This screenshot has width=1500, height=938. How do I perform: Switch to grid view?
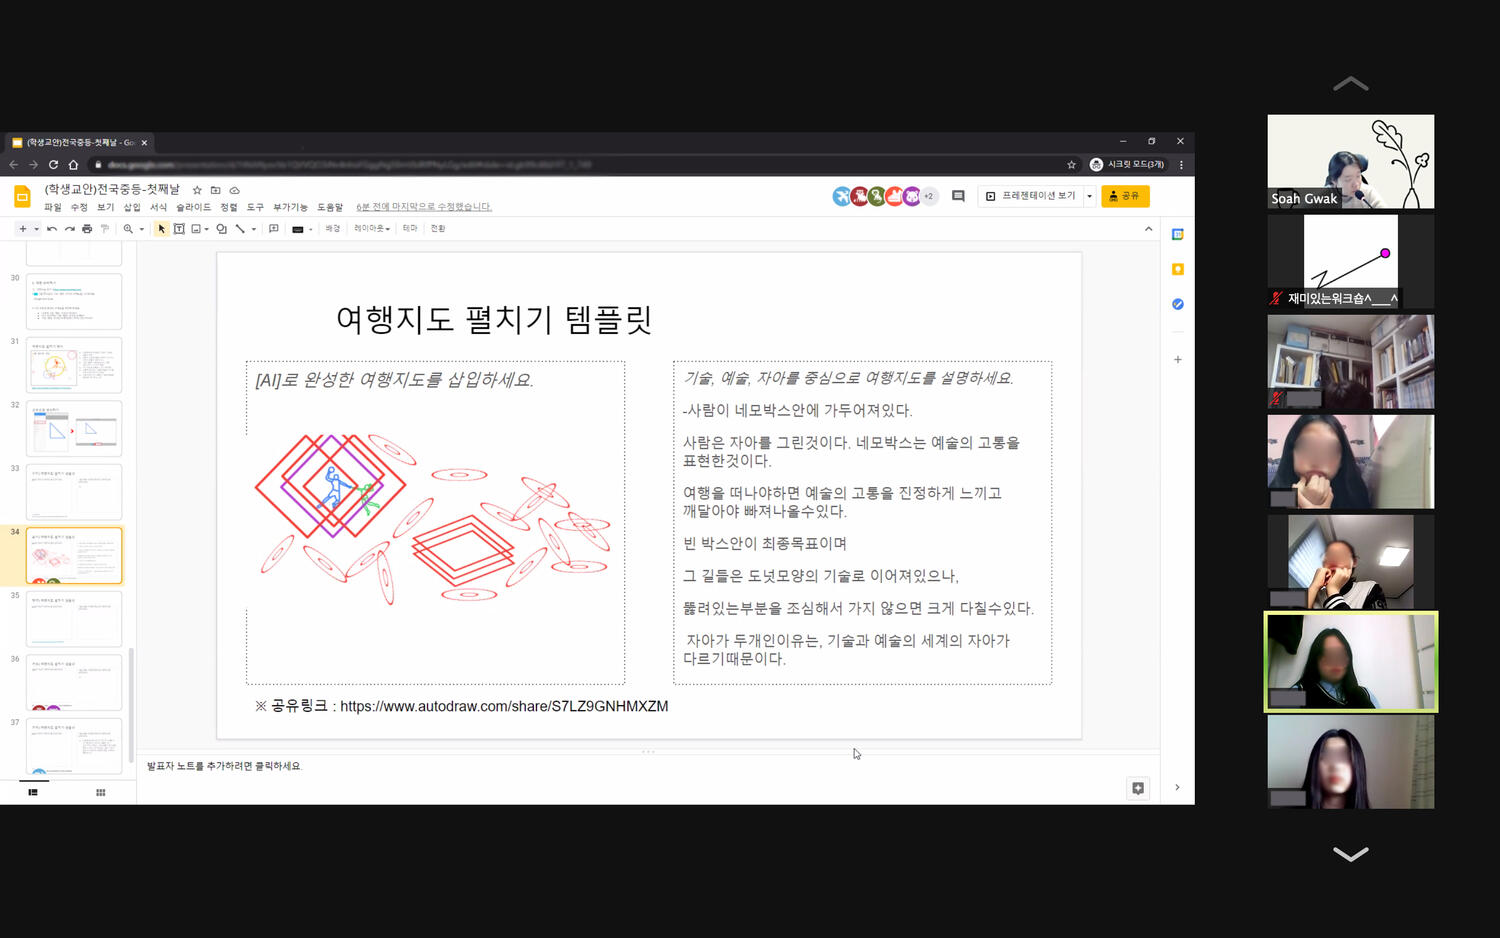click(x=100, y=792)
